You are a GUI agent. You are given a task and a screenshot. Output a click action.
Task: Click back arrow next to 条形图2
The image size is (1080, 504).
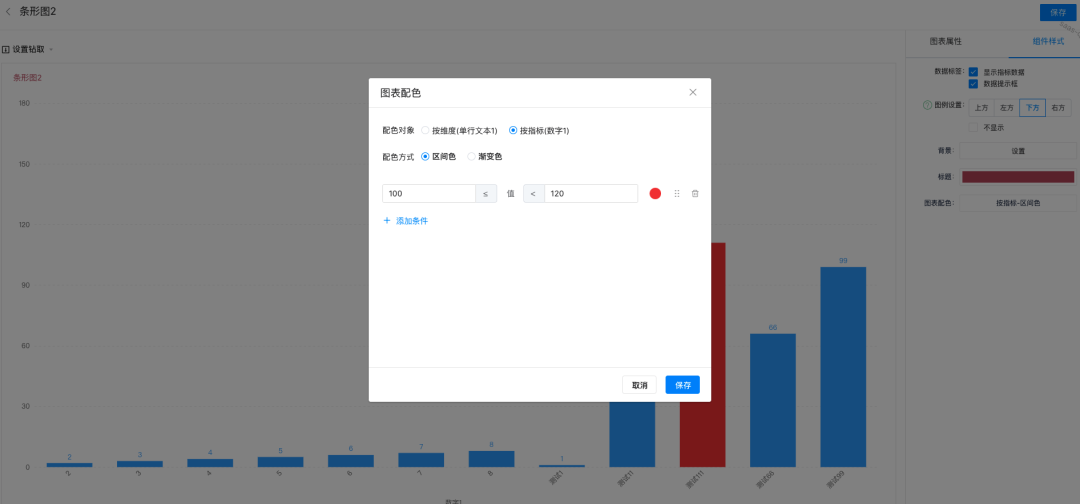point(8,12)
